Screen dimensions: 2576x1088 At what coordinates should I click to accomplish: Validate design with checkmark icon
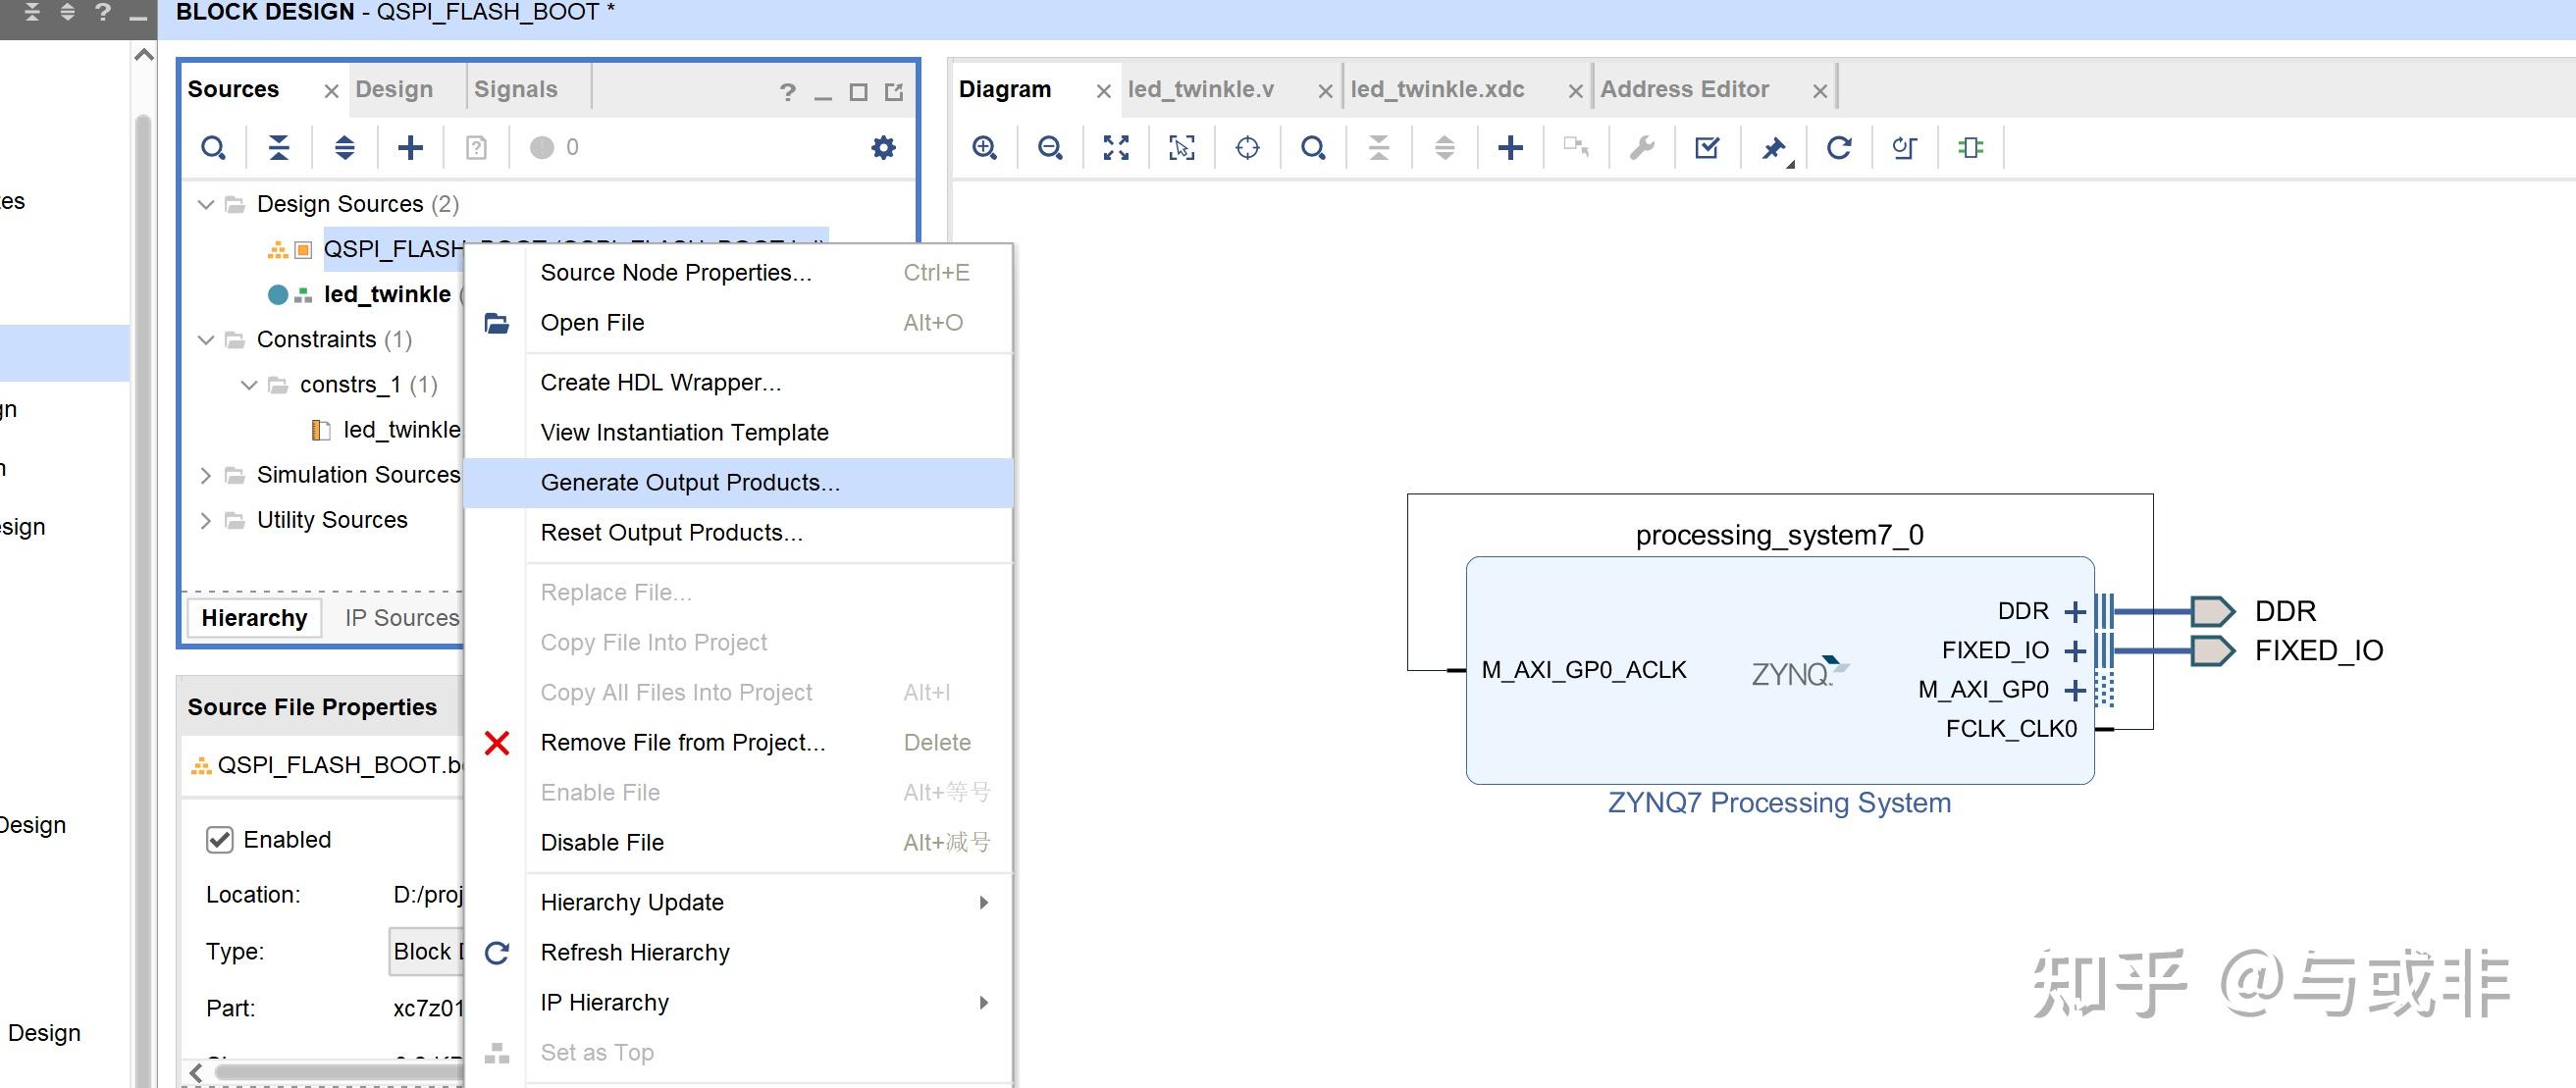1708,148
